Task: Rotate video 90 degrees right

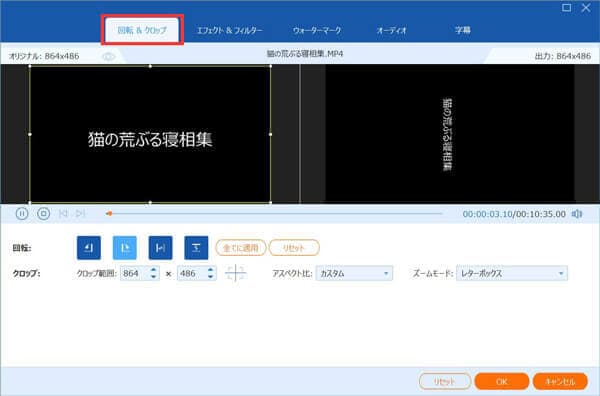Action: (x=125, y=248)
